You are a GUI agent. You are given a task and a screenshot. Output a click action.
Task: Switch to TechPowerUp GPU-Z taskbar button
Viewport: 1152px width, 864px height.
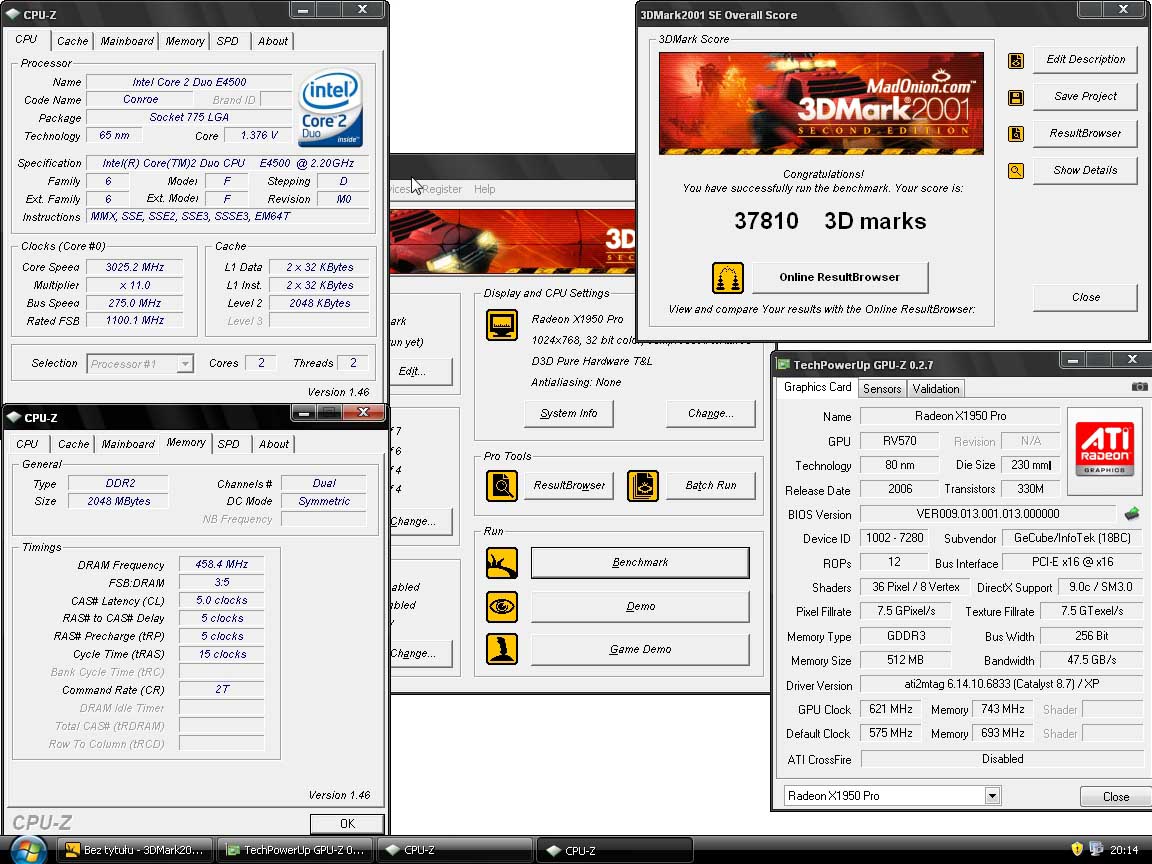pos(295,850)
